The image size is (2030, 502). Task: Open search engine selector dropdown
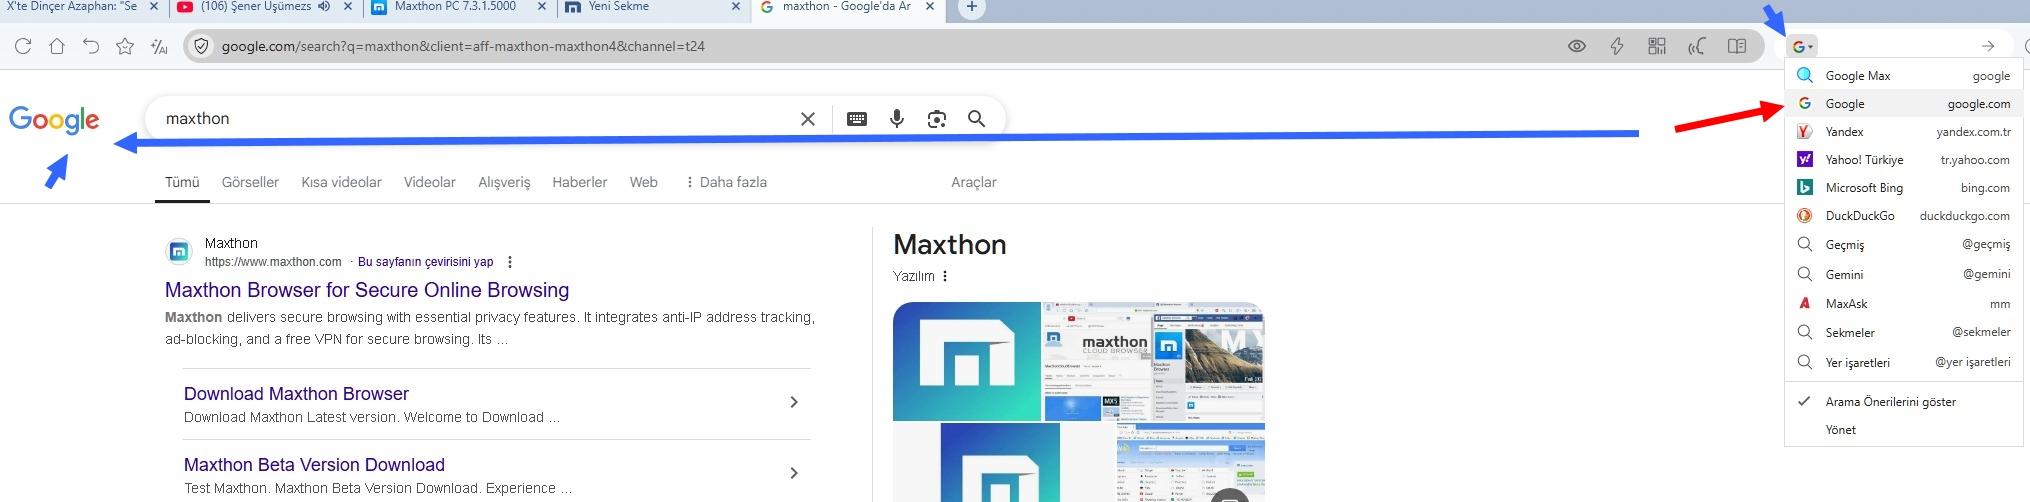click(1803, 46)
